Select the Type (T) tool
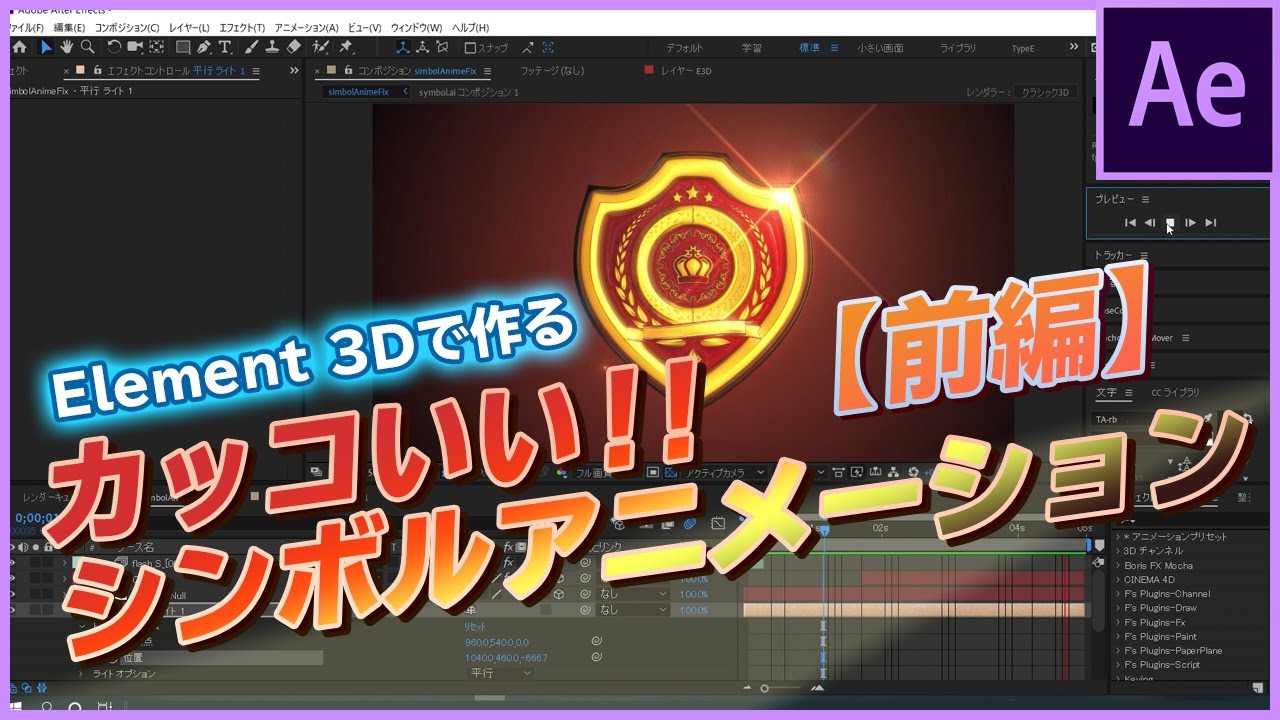Screen dimensions: 1280x720 [225, 47]
